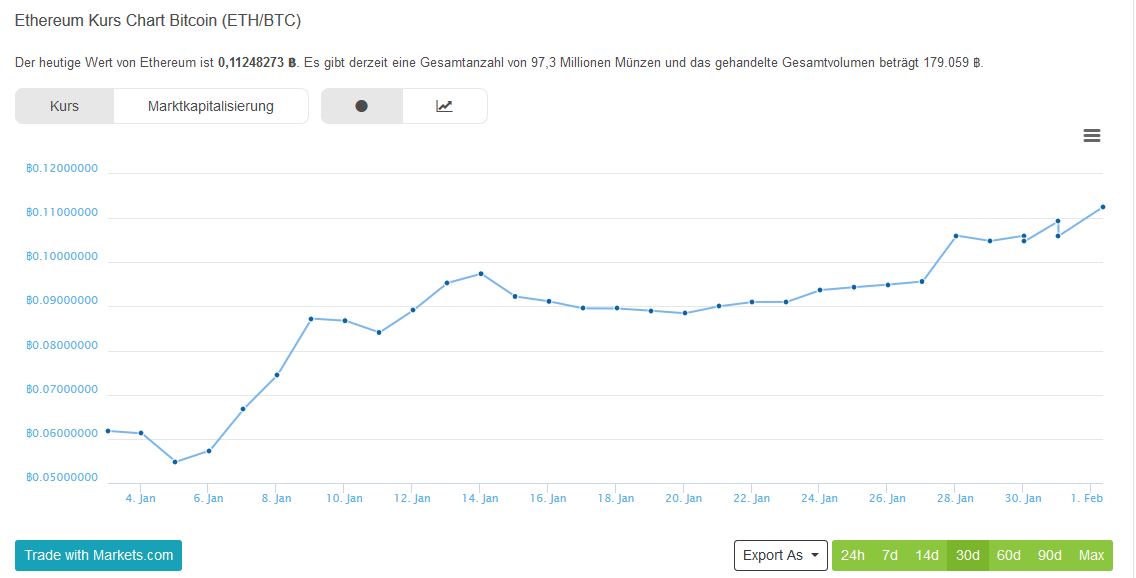Viewport: 1136px width, 578px height.
Task: Click the first data point near 4. Jan
Action: pyautogui.click(x=107, y=430)
